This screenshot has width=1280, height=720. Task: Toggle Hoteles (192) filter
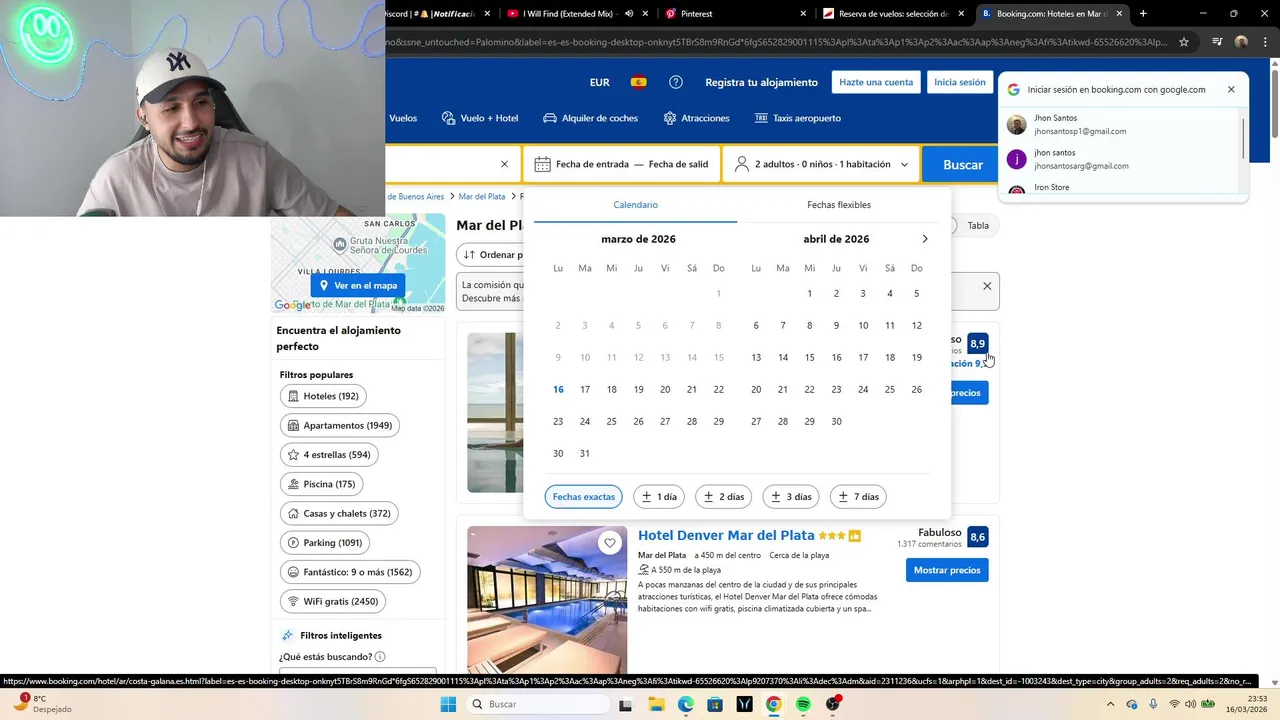tap(323, 396)
